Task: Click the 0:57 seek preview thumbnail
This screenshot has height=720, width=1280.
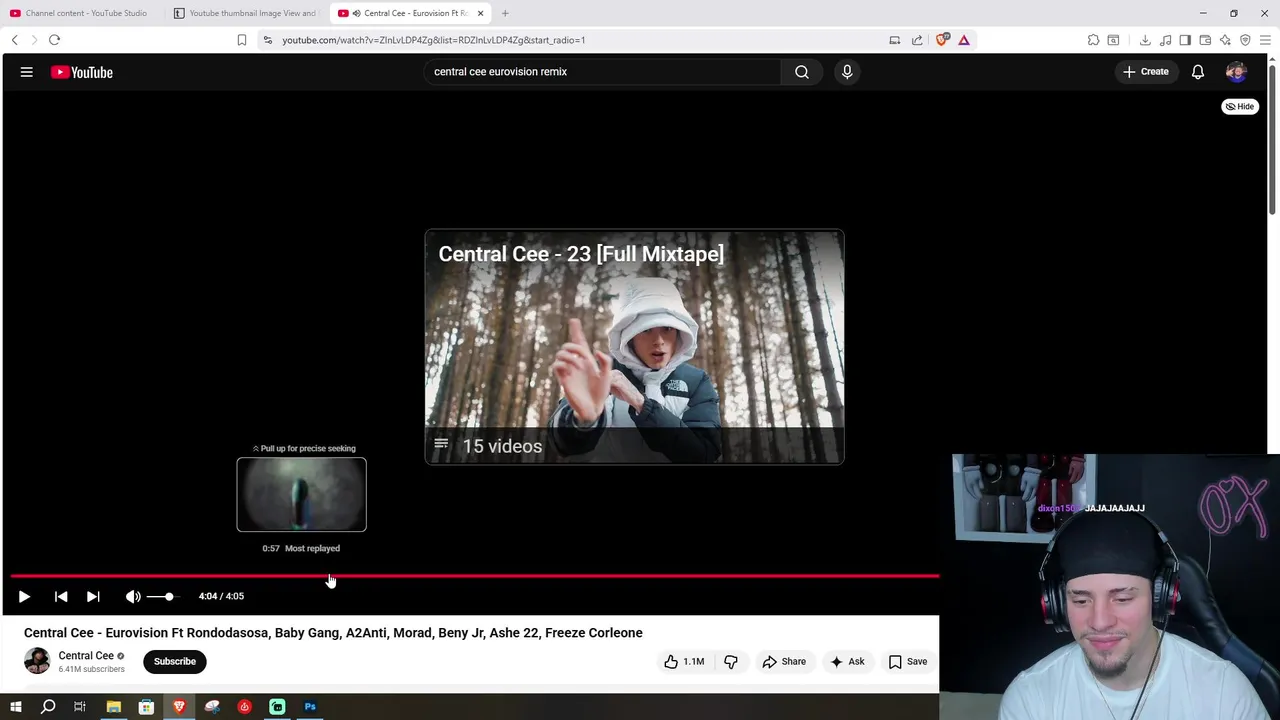Action: [301, 494]
